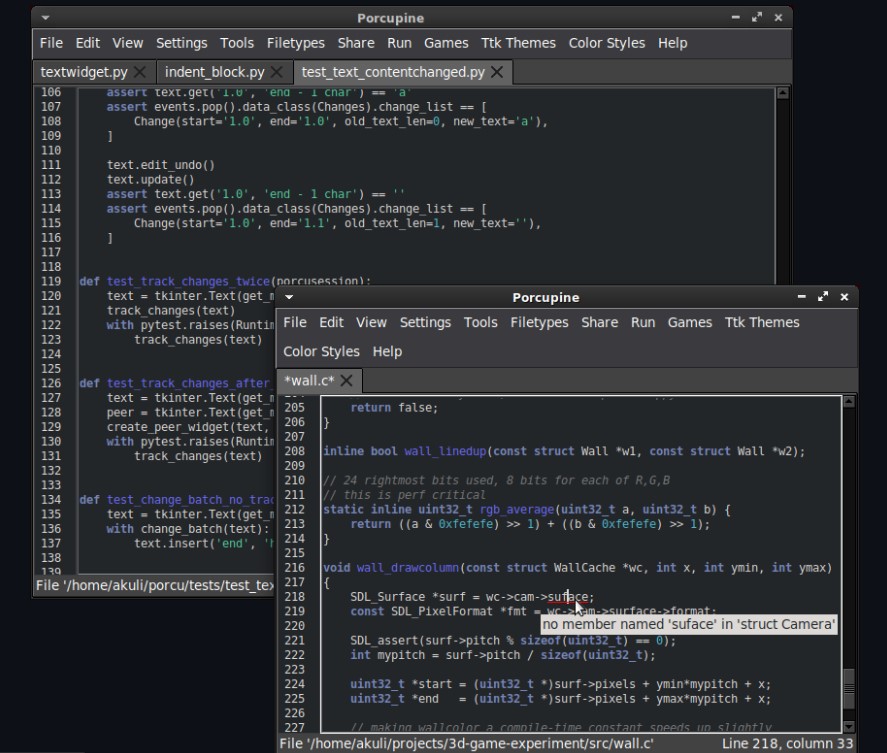Click the back window status bar file path
Viewport: 887px width, 753px height.
(154, 585)
